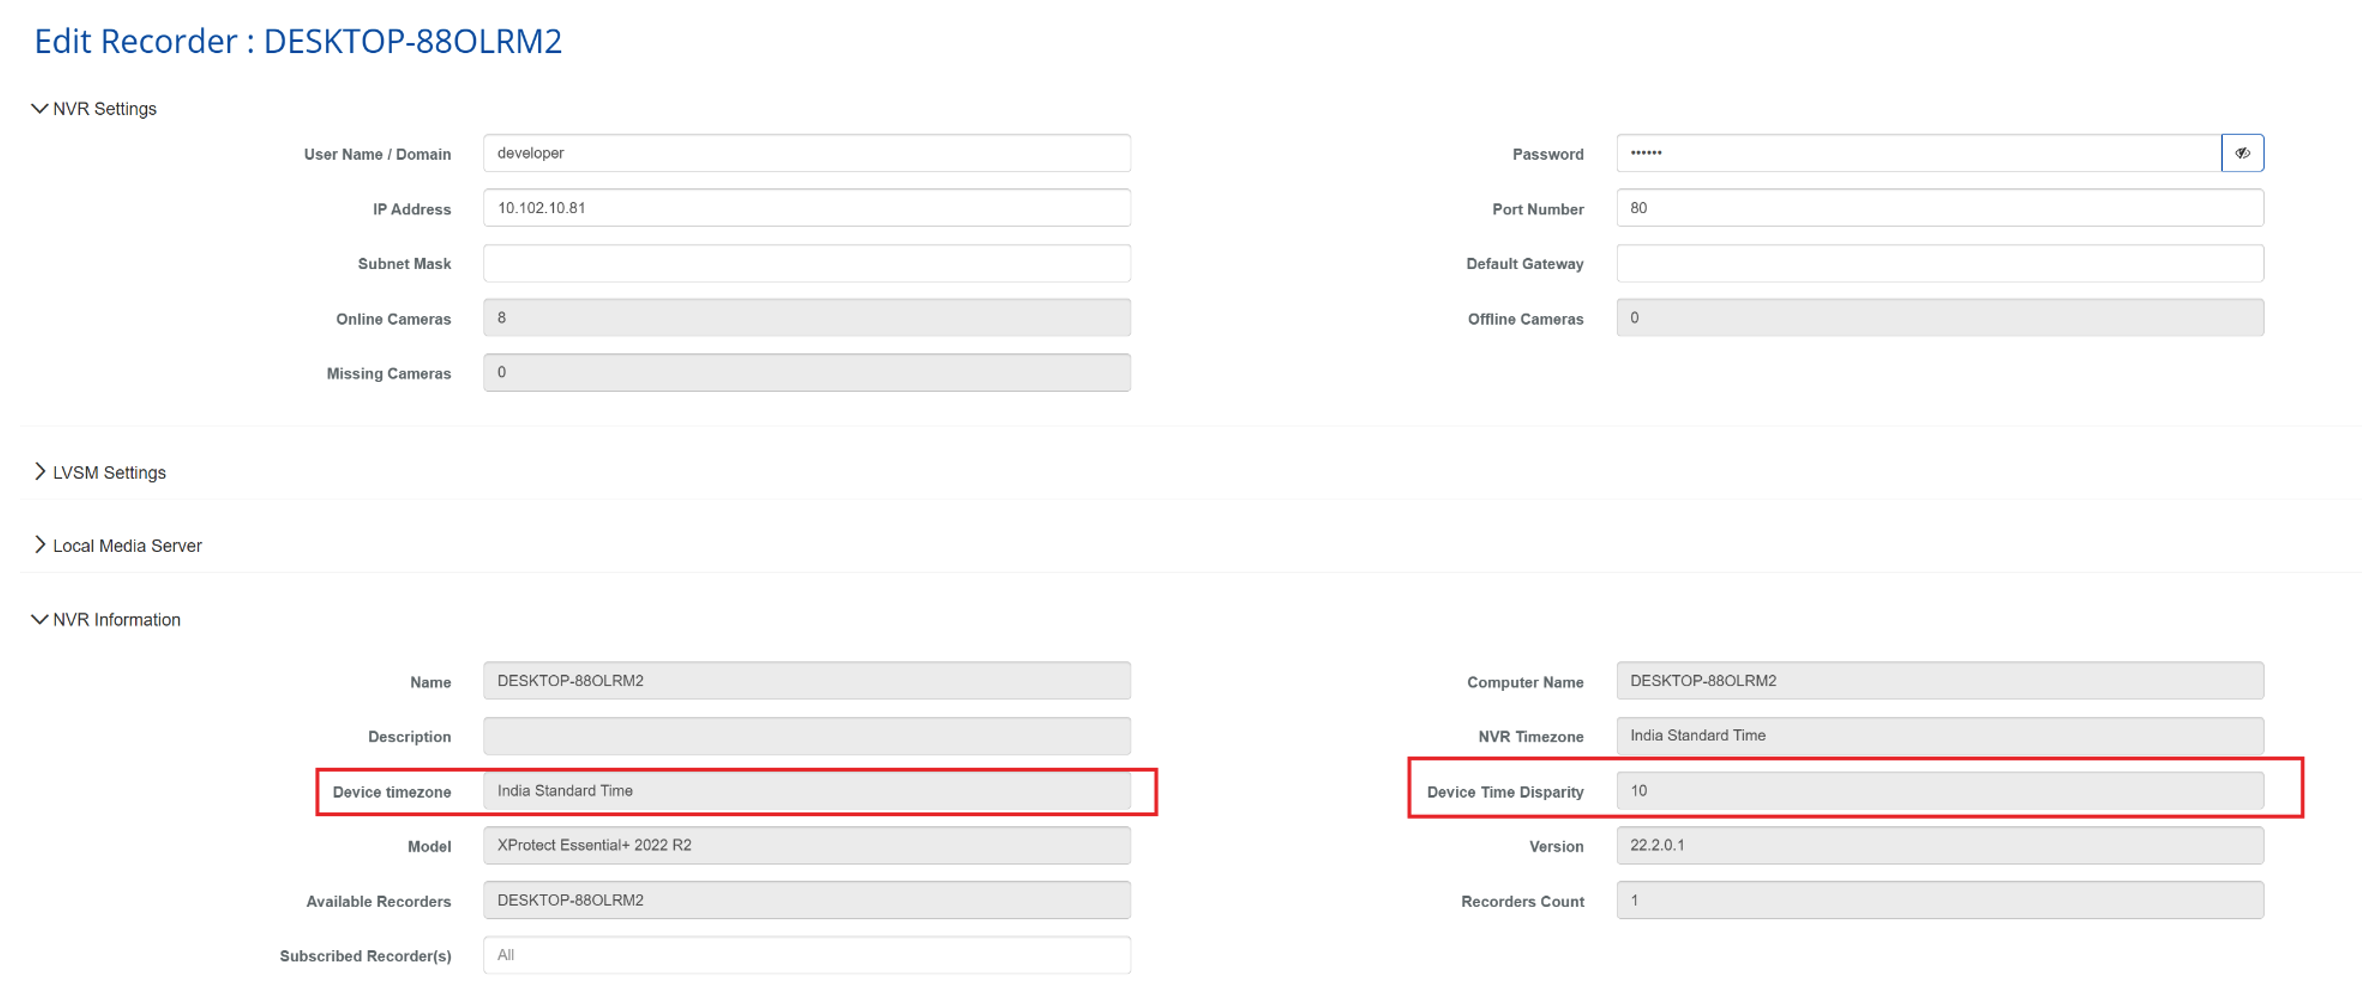Click the Device Time Disparity field
Image resolution: width=2362 pixels, height=990 pixels.
click(1938, 791)
